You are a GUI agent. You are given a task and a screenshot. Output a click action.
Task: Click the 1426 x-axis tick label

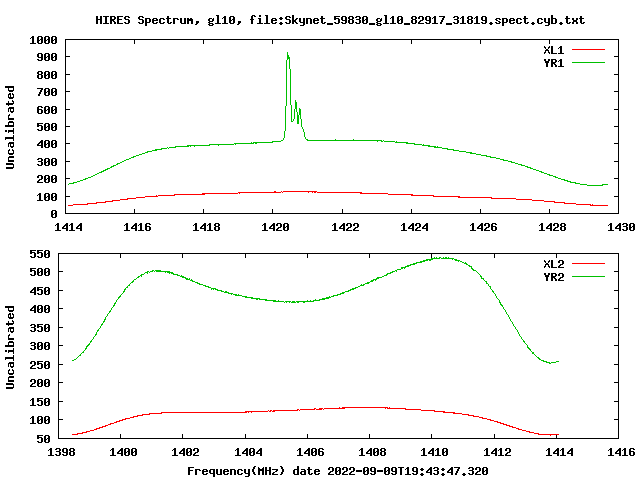[x=483, y=227]
